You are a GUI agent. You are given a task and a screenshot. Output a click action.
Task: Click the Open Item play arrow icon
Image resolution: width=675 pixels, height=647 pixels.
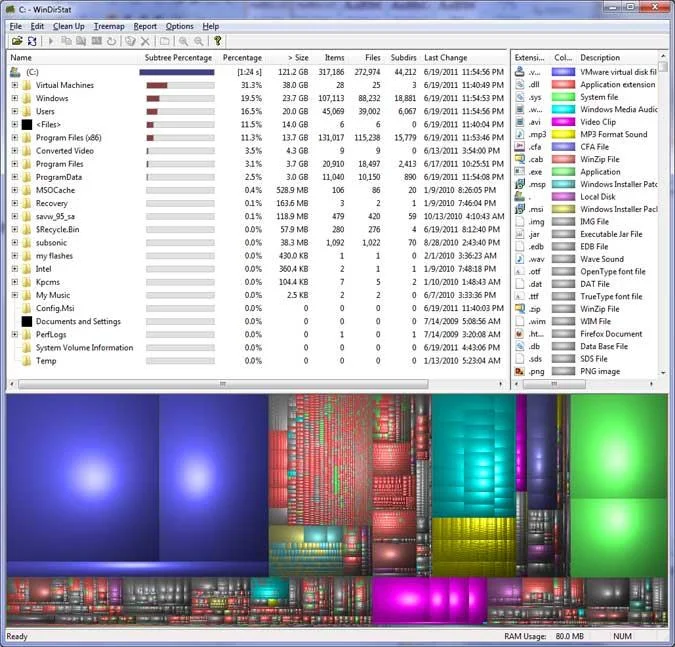(50, 41)
